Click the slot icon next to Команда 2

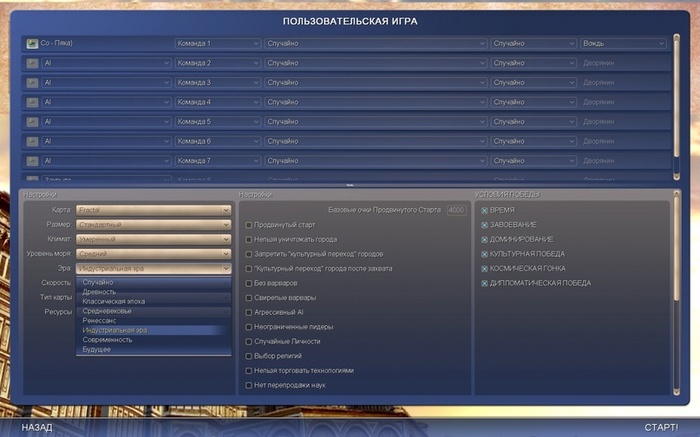point(33,63)
